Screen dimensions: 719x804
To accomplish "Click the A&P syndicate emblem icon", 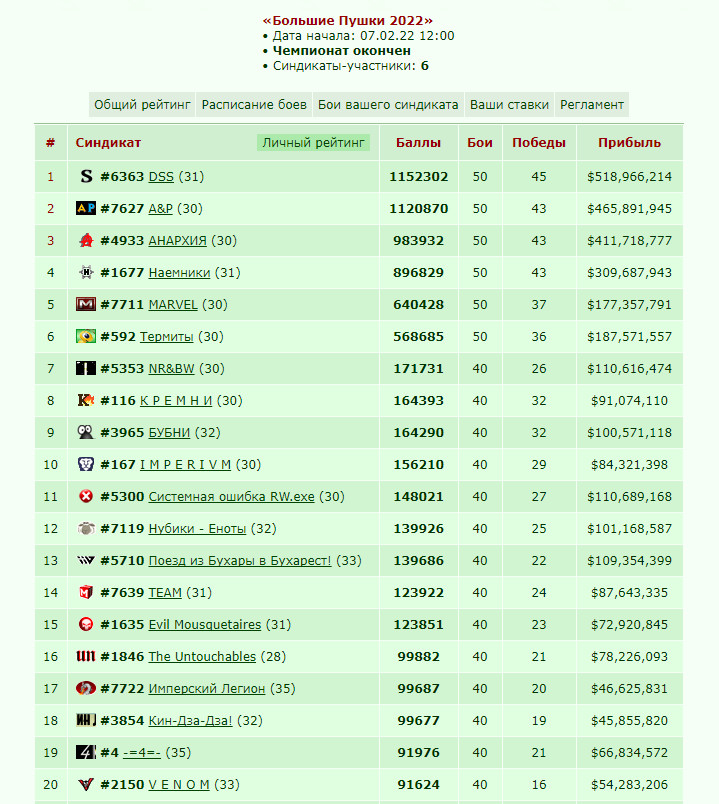I will (x=86, y=208).
